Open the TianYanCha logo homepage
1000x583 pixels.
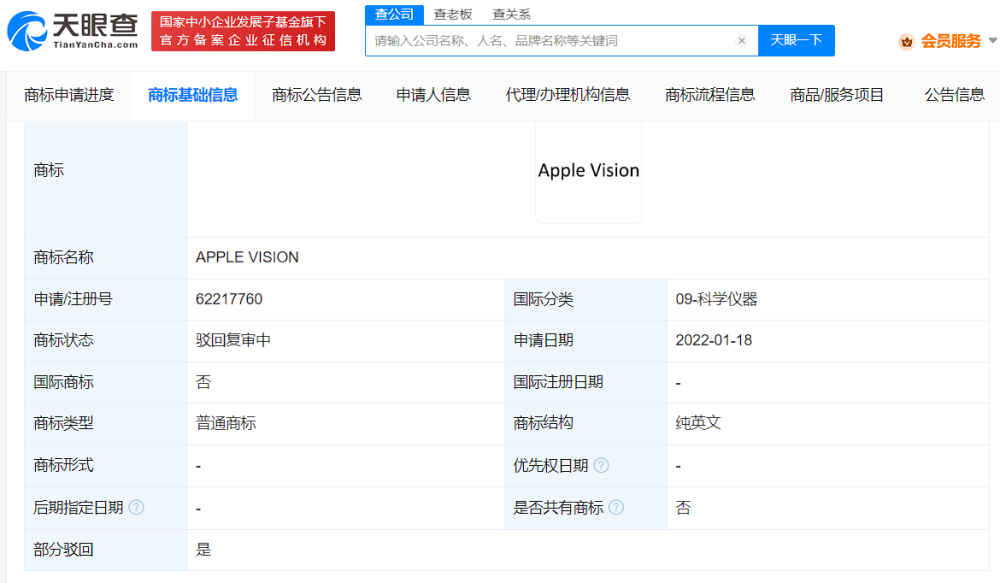[x=73, y=31]
